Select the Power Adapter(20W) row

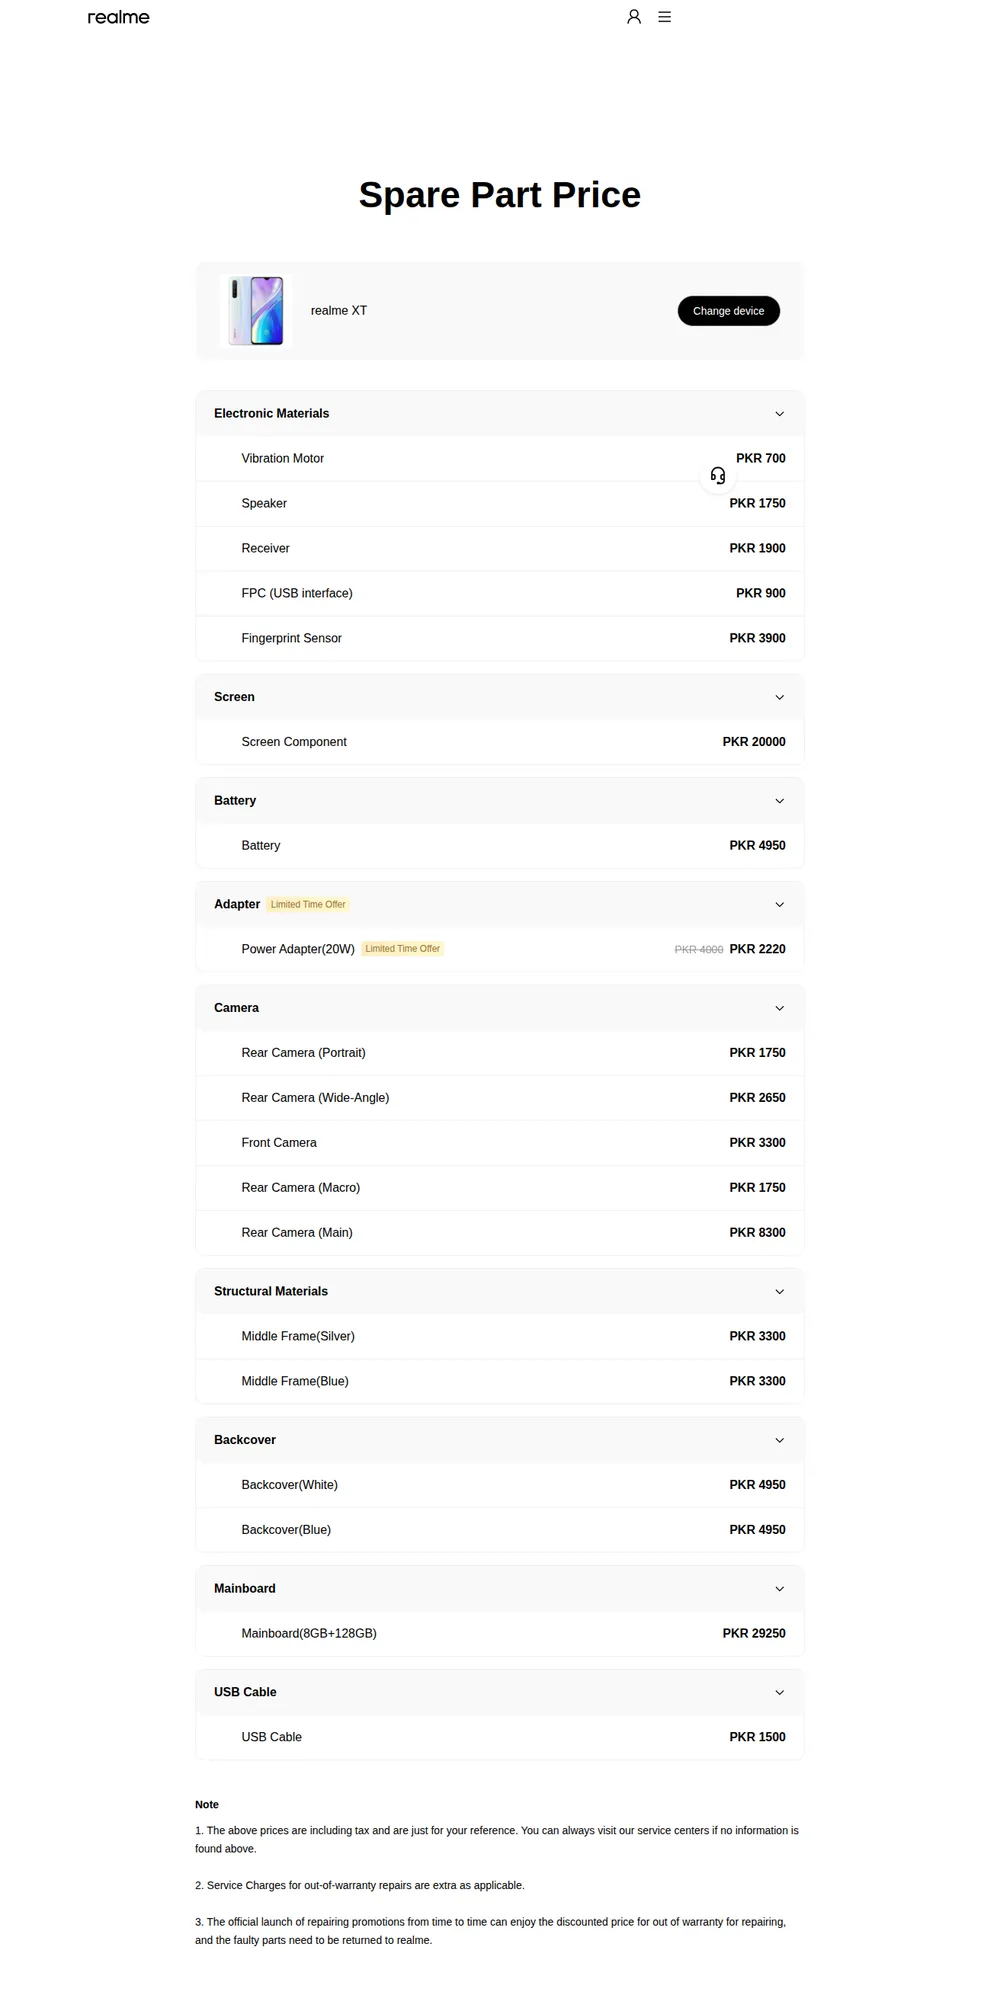[500, 949]
